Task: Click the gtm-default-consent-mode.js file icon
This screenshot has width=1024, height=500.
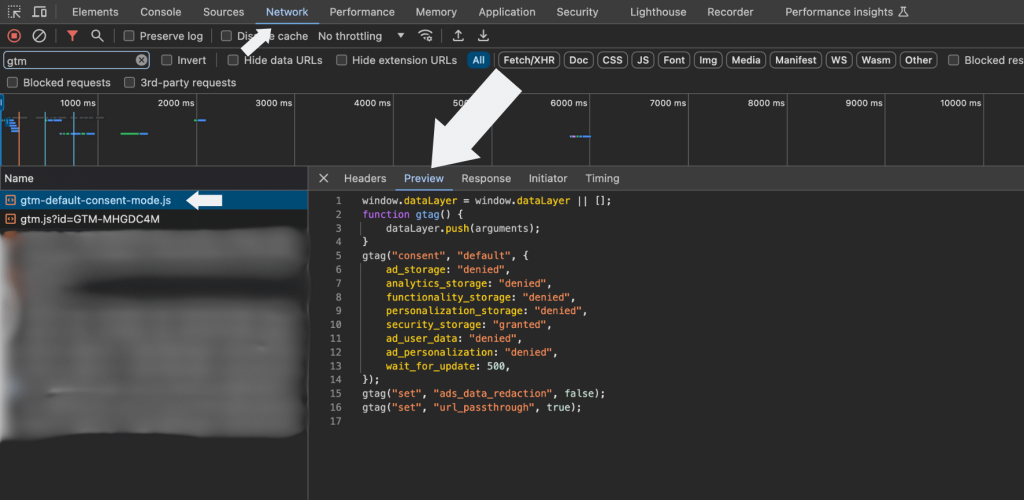Action: pyautogui.click(x=10, y=200)
